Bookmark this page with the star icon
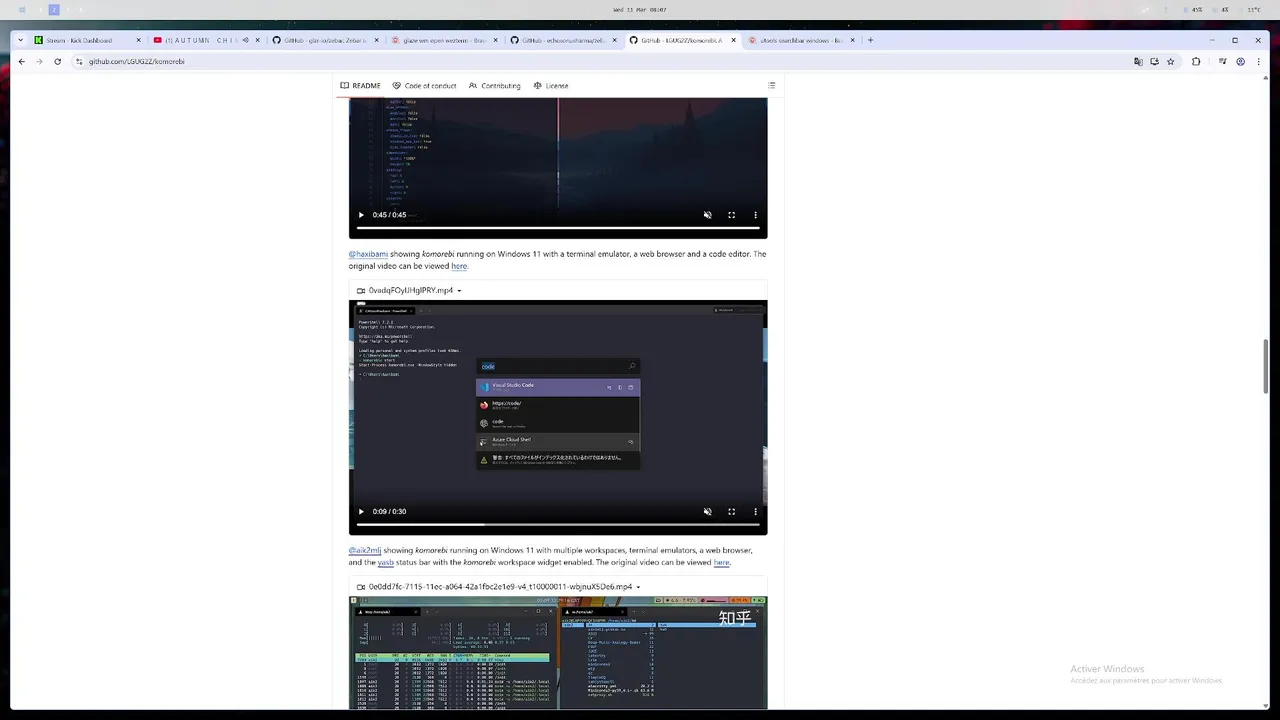Image resolution: width=1280 pixels, height=720 pixels. pos(1170,61)
